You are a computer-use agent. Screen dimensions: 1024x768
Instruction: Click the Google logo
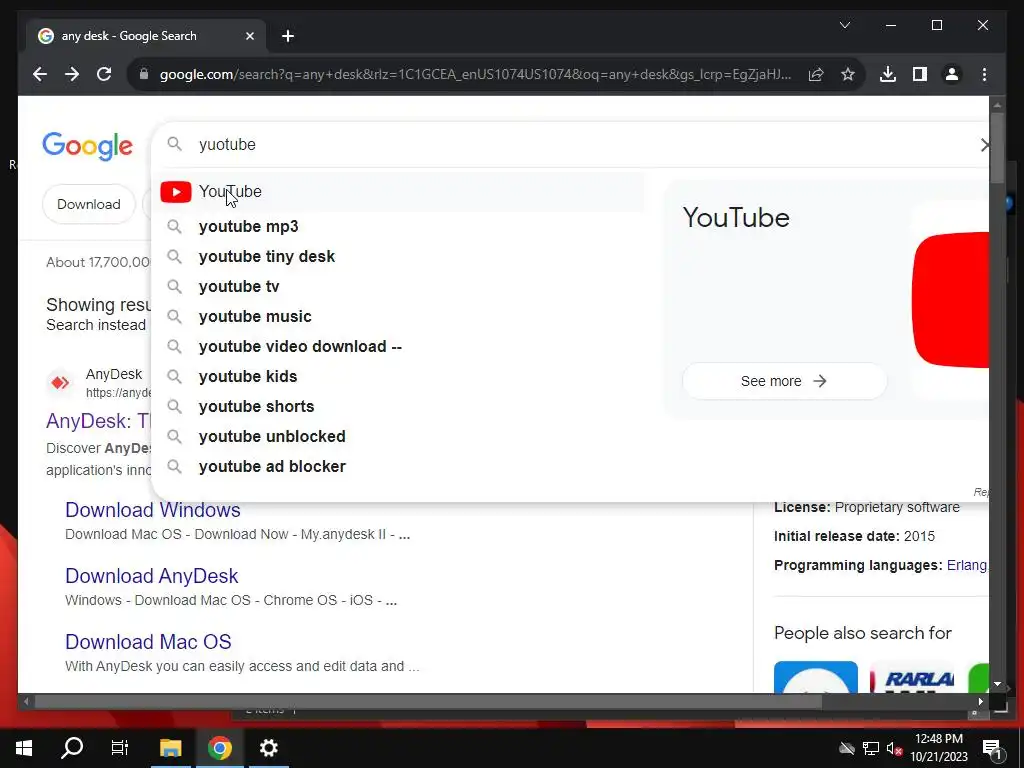click(88, 146)
